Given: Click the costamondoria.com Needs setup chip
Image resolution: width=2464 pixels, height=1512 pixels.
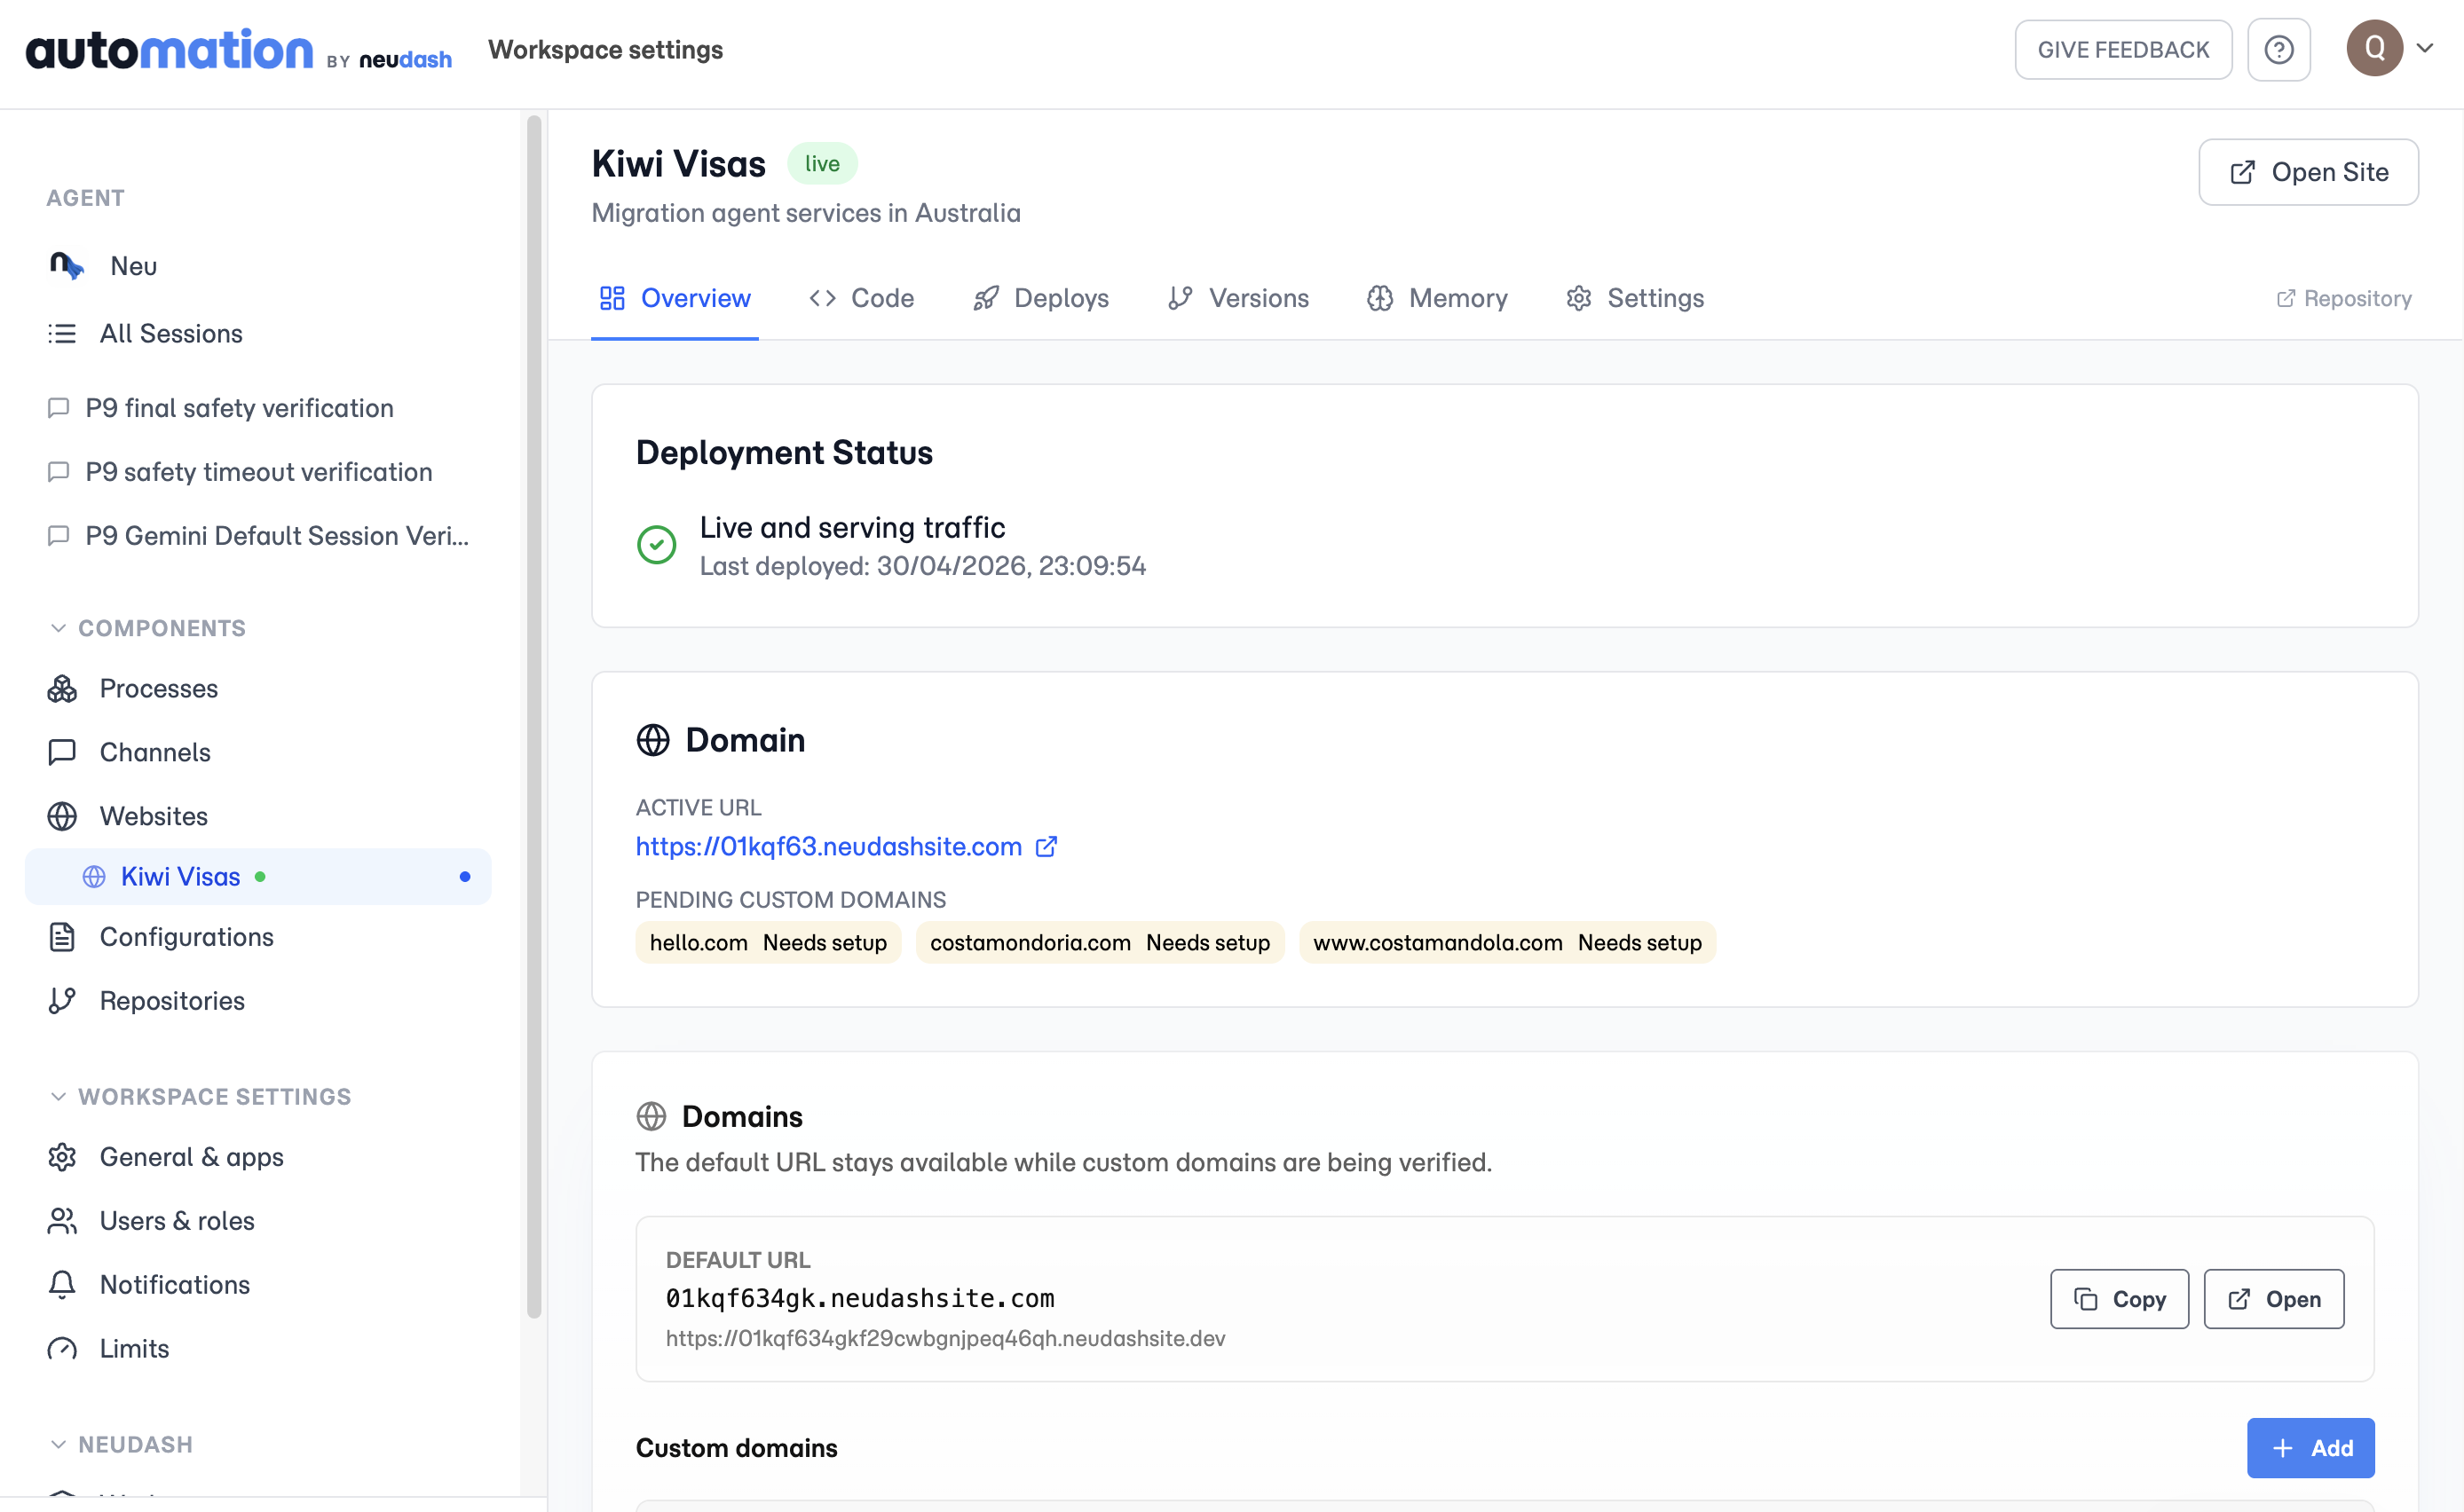Looking at the screenshot, I should [1100, 943].
